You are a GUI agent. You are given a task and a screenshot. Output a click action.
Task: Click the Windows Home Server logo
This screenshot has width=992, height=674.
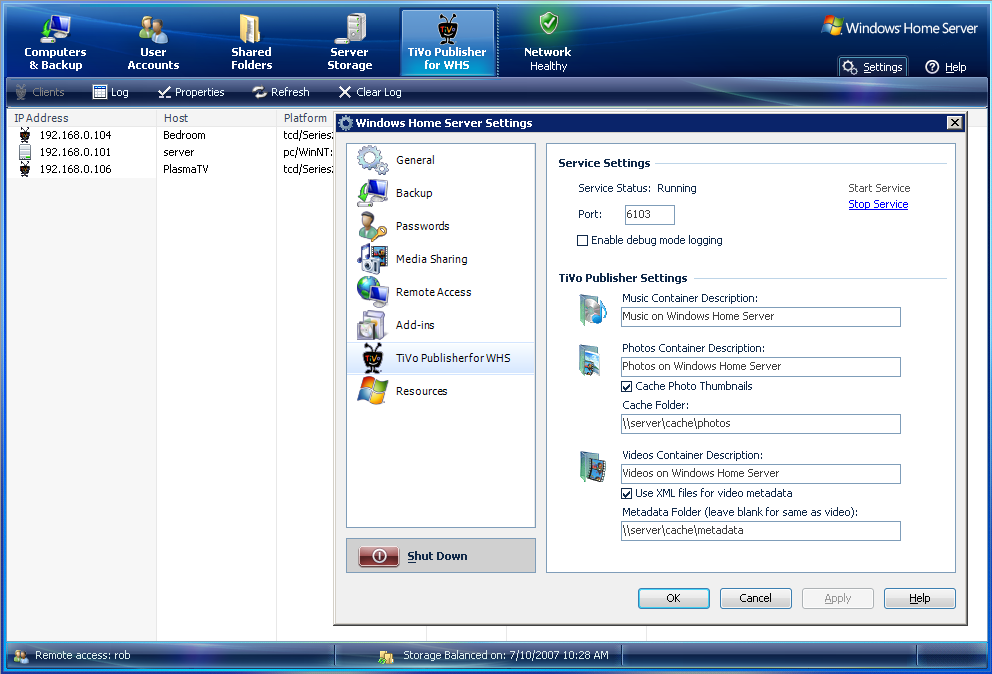(900, 27)
